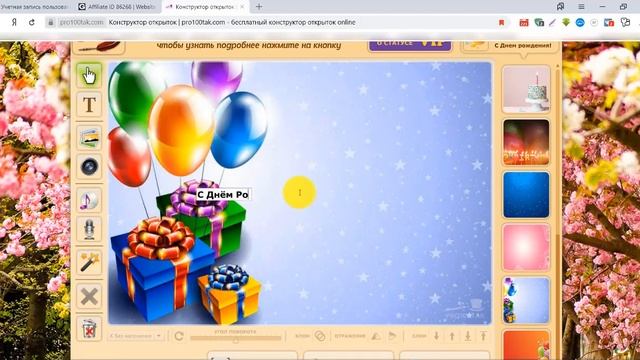Image resolution: width=640 pixels, height=360 pixels.
Task: Click the Yandex 'Я' home button
Action: point(14,22)
